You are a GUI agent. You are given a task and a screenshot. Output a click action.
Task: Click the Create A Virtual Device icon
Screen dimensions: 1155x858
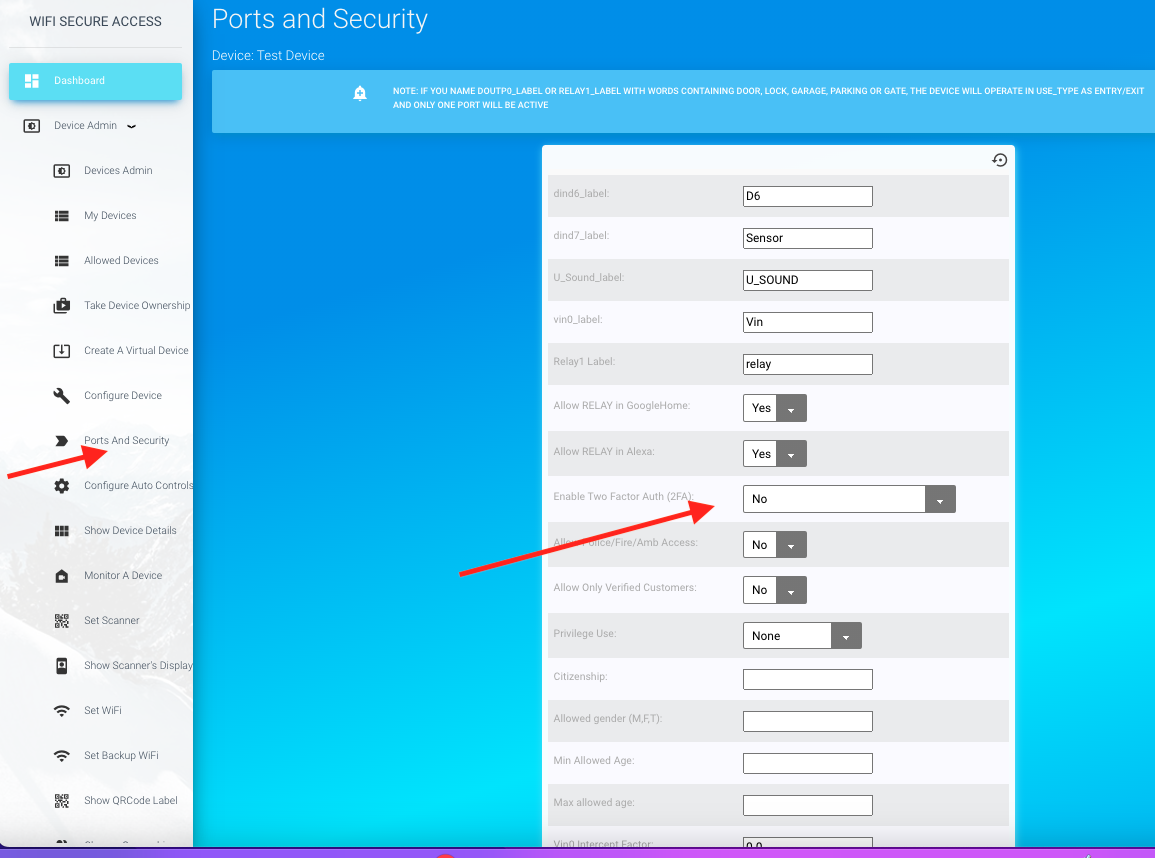click(62, 351)
